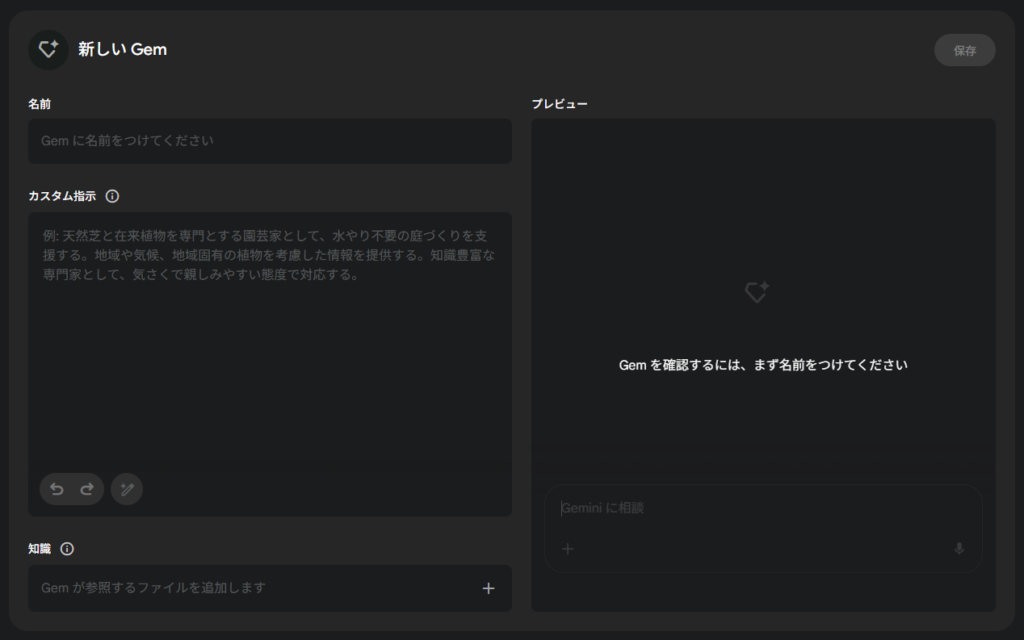
Task: Open the 知識 info icon
Action: click(x=67, y=549)
